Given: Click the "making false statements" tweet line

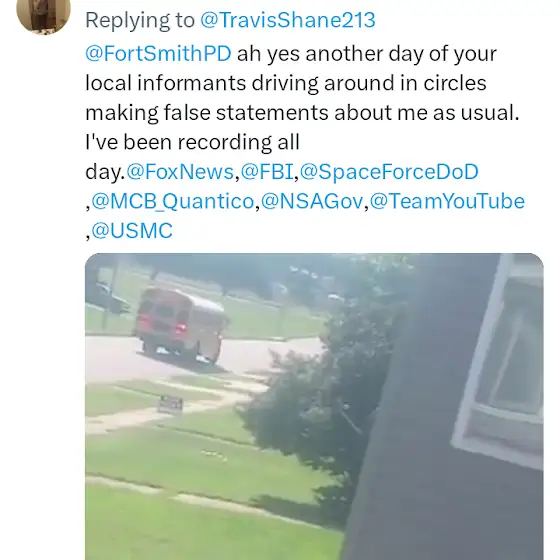Looking at the screenshot, I should [302, 112].
